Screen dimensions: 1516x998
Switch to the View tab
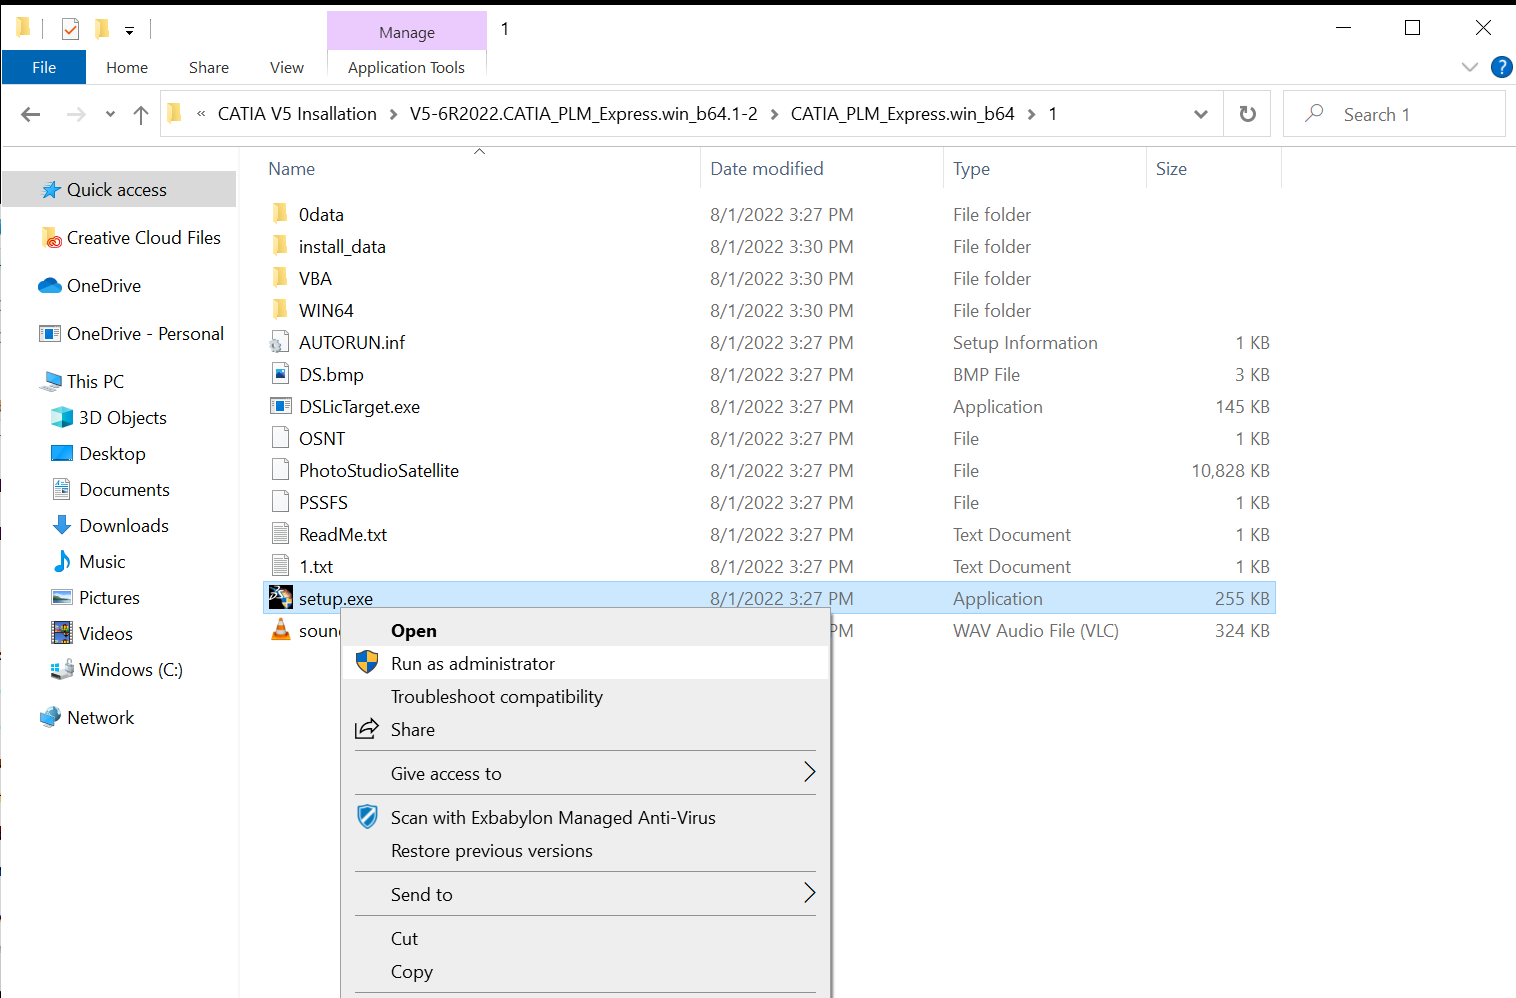pyautogui.click(x=287, y=67)
